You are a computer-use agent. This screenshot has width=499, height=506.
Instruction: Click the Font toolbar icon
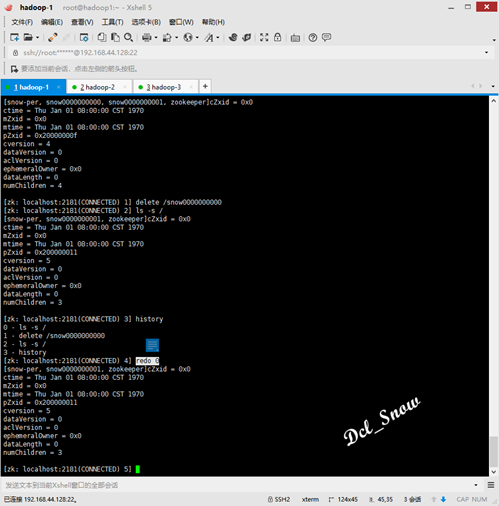point(209,37)
